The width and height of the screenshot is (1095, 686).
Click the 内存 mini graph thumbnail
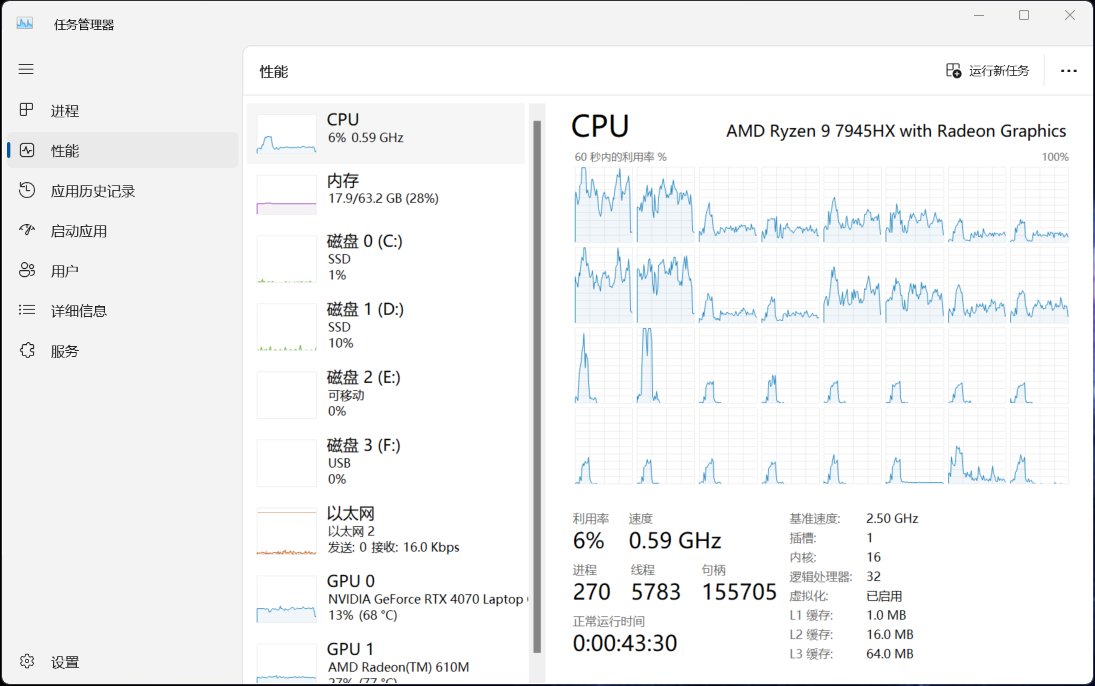286,195
